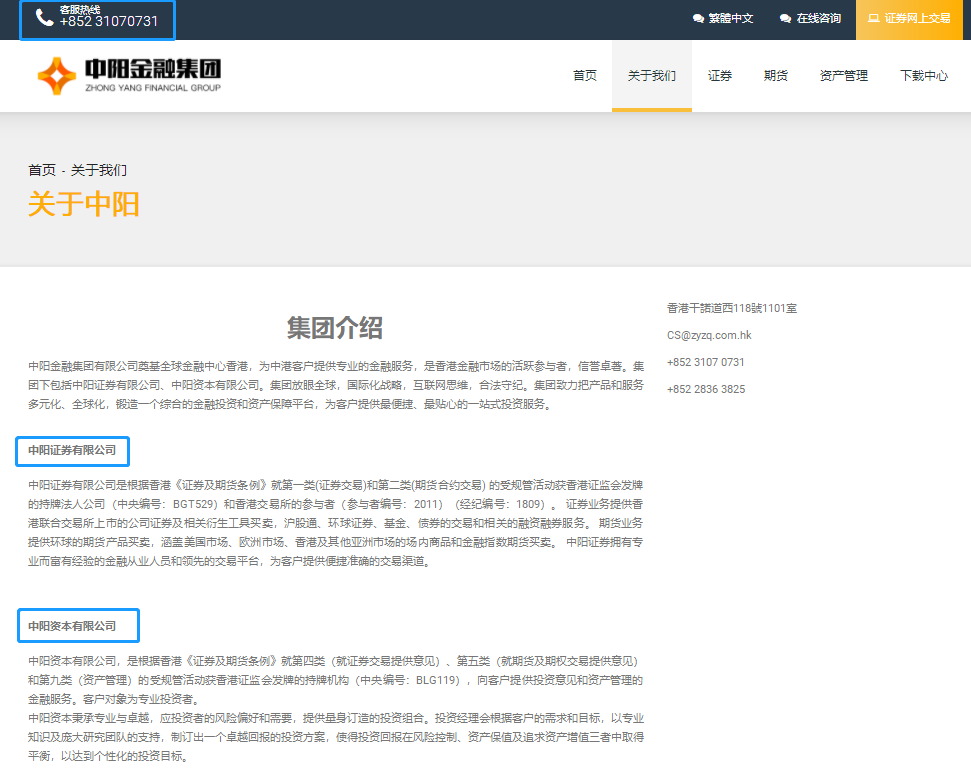Open the 证券 navigation menu
The image size is (971, 782).
click(720, 76)
